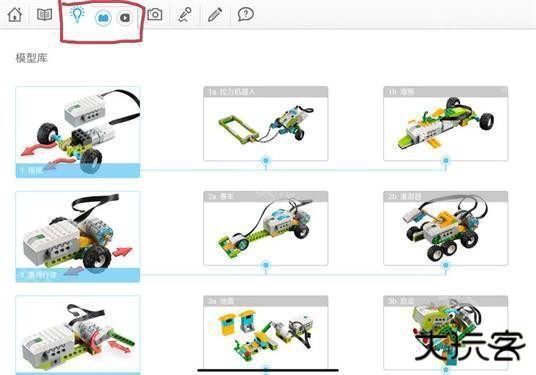This screenshot has height=375, width=536.
Task: Select the lightbulb design library icon
Action: [x=77, y=14]
